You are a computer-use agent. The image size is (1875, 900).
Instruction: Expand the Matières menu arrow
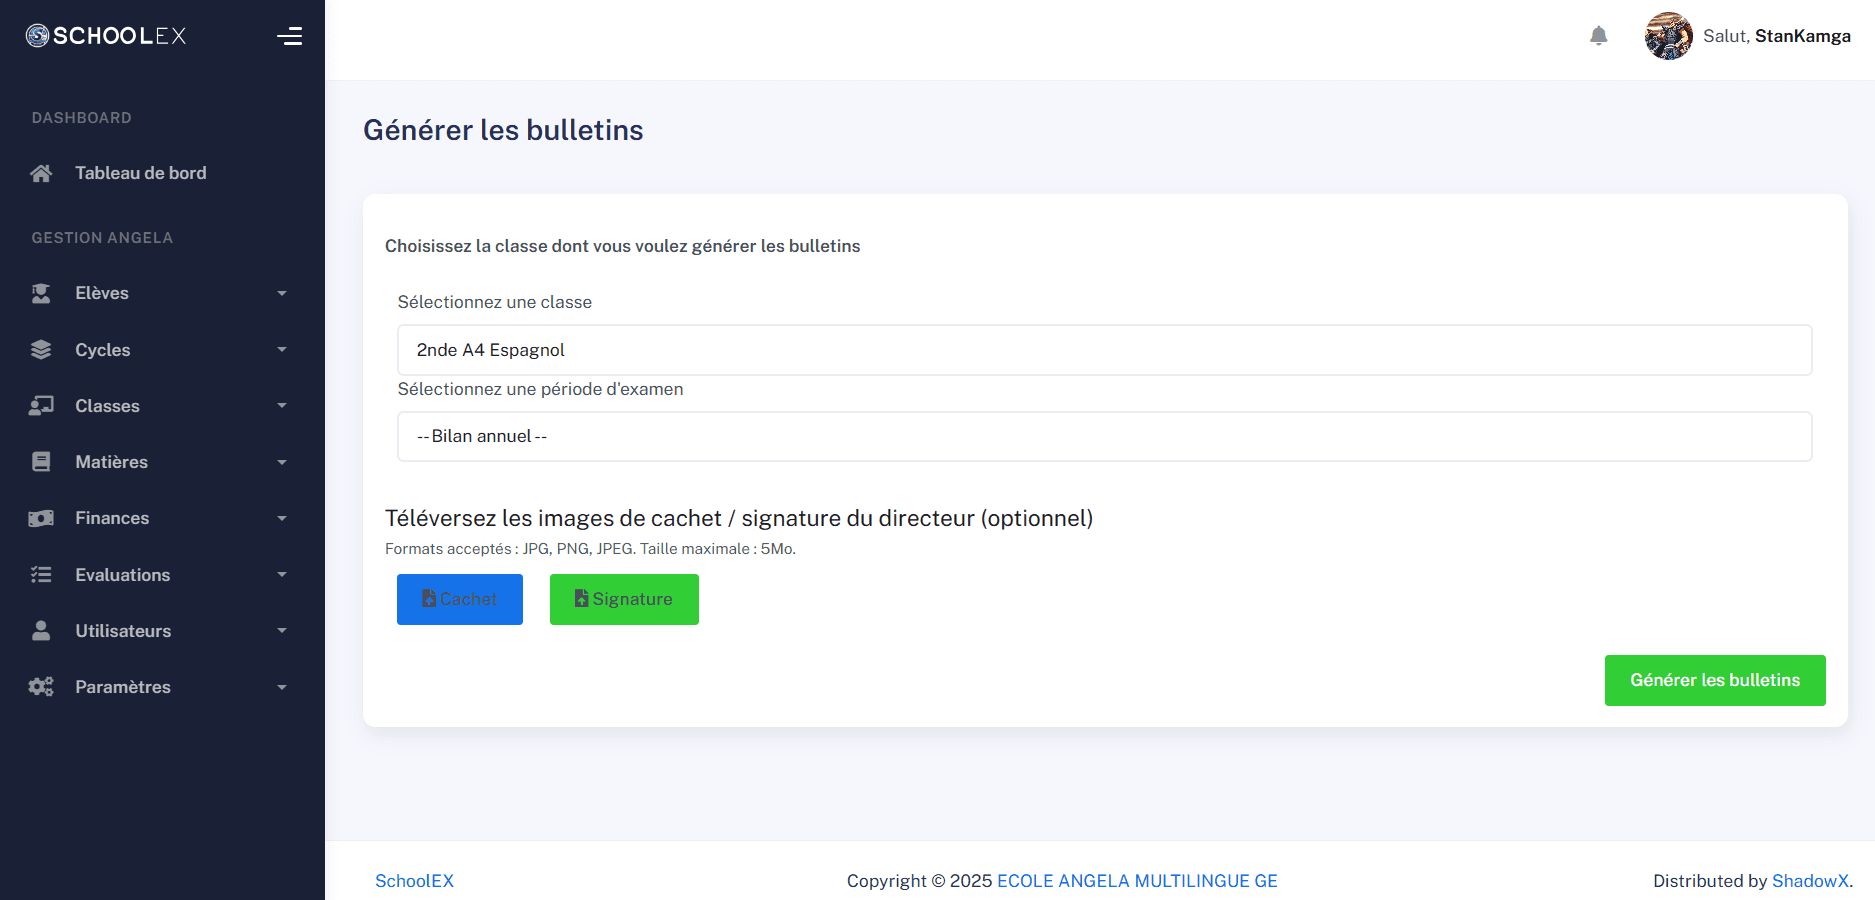[x=282, y=462]
